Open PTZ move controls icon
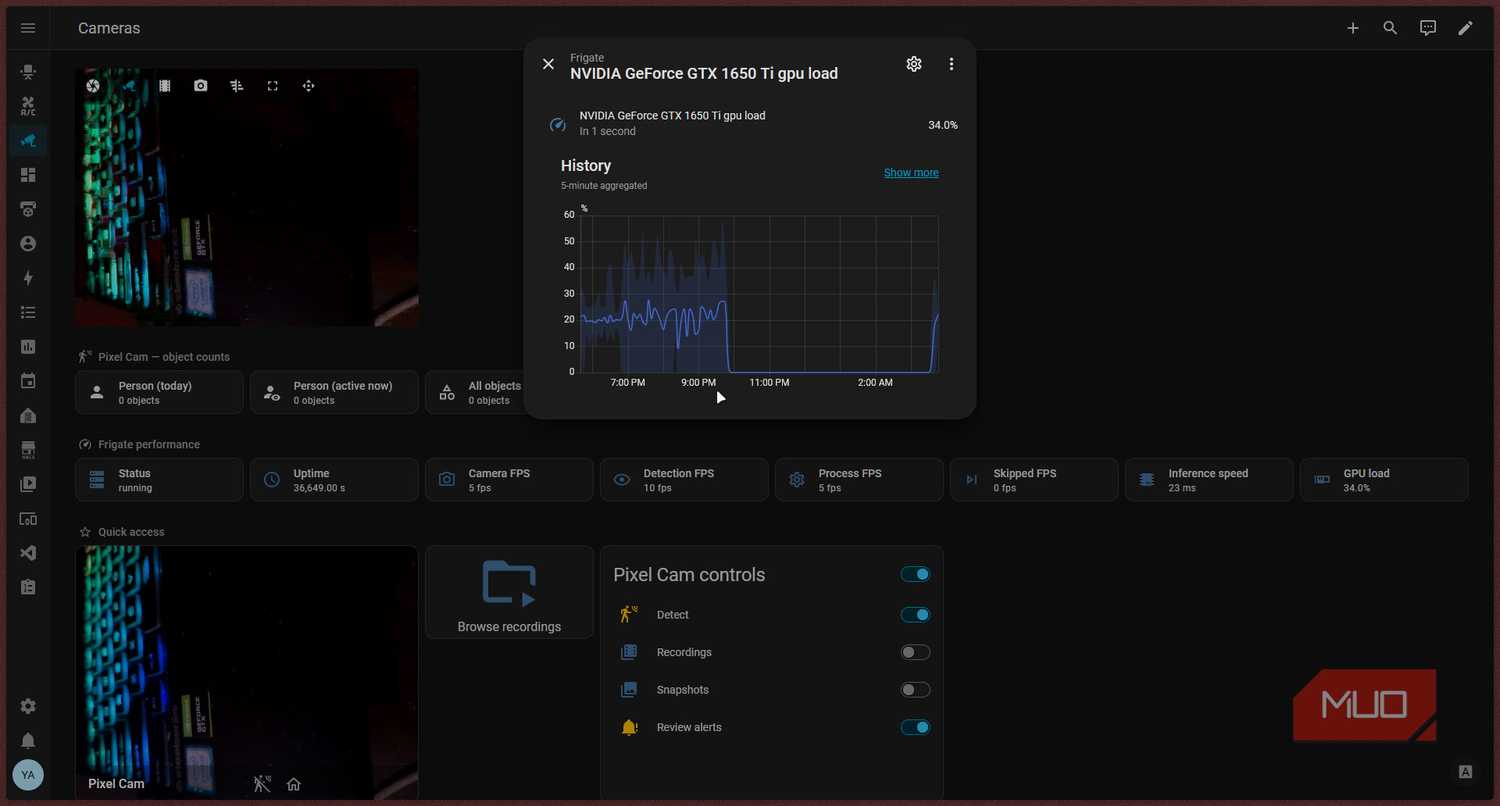The width and height of the screenshot is (1500, 806). [x=308, y=86]
